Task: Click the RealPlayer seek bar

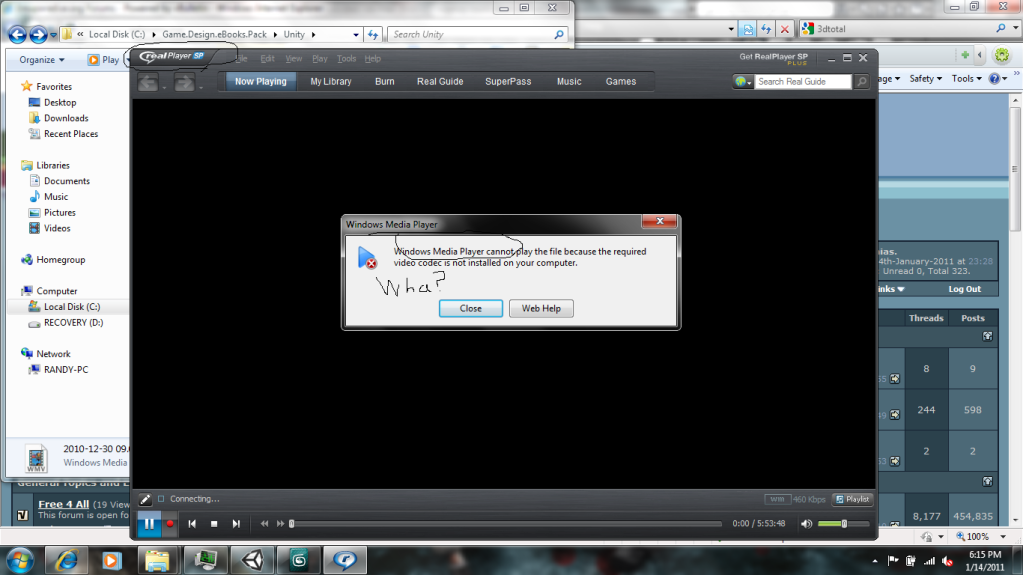Action: tap(506, 523)
